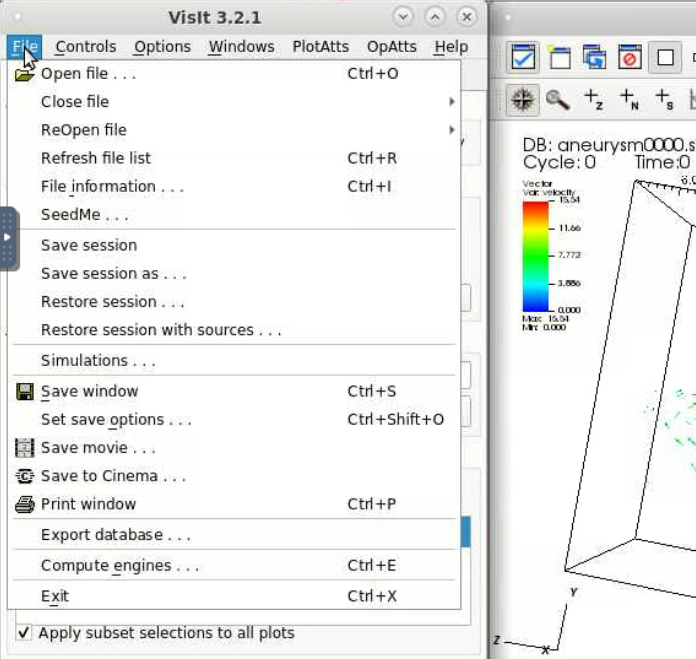Click the velocity color legend bar in viewer
Screen dimensions: 696x659
(535, 256)
